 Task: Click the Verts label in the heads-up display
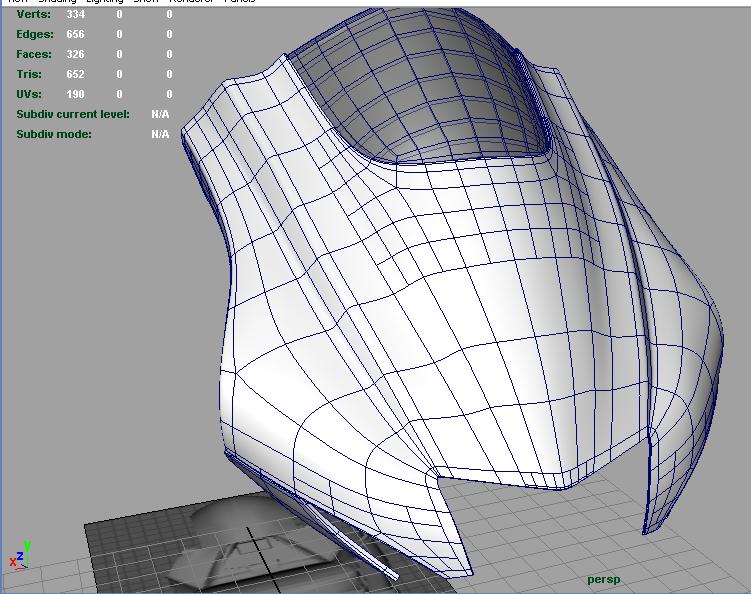pos(34,14)
